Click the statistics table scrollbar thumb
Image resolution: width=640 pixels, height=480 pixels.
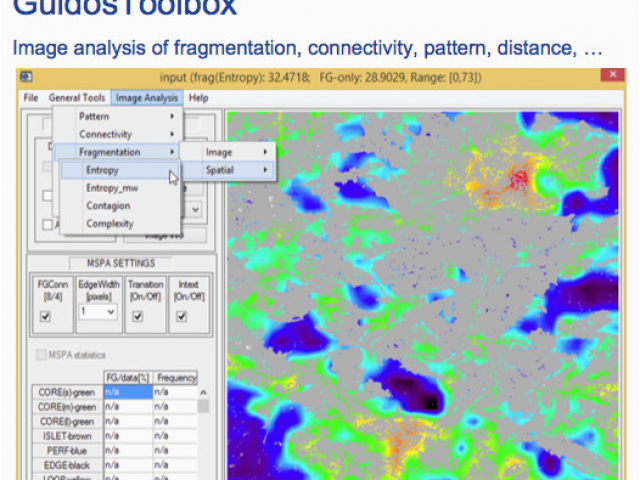[x=203, y=407]
